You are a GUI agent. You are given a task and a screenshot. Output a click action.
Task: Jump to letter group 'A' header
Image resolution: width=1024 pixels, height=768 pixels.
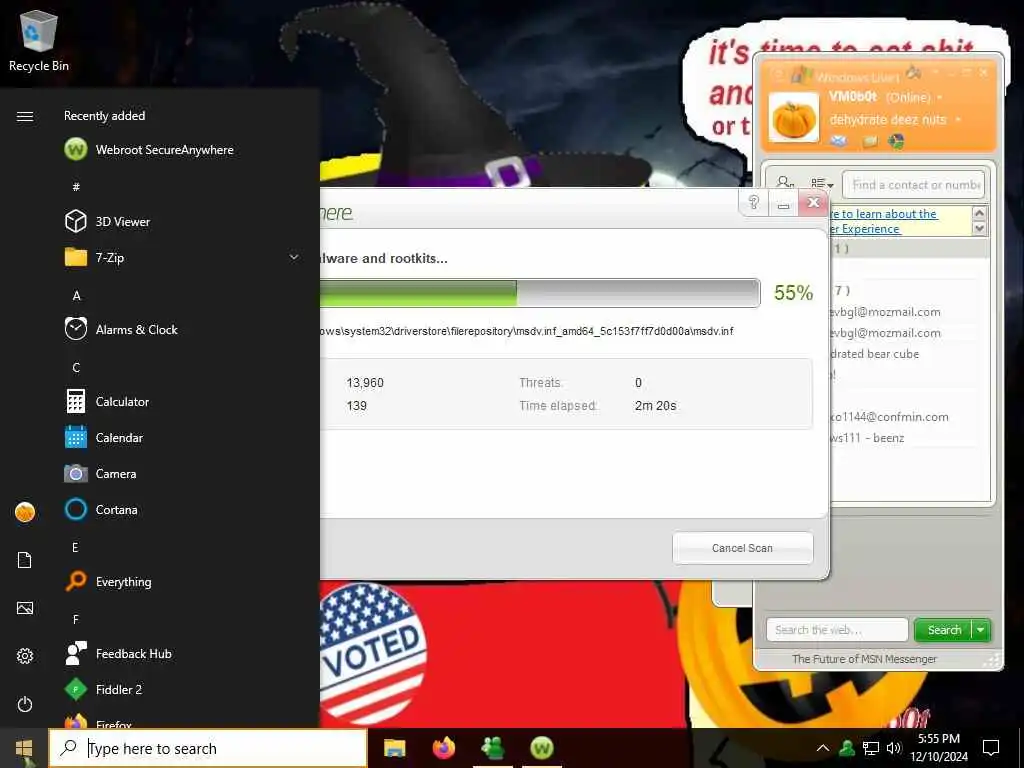tap(76, 296)
